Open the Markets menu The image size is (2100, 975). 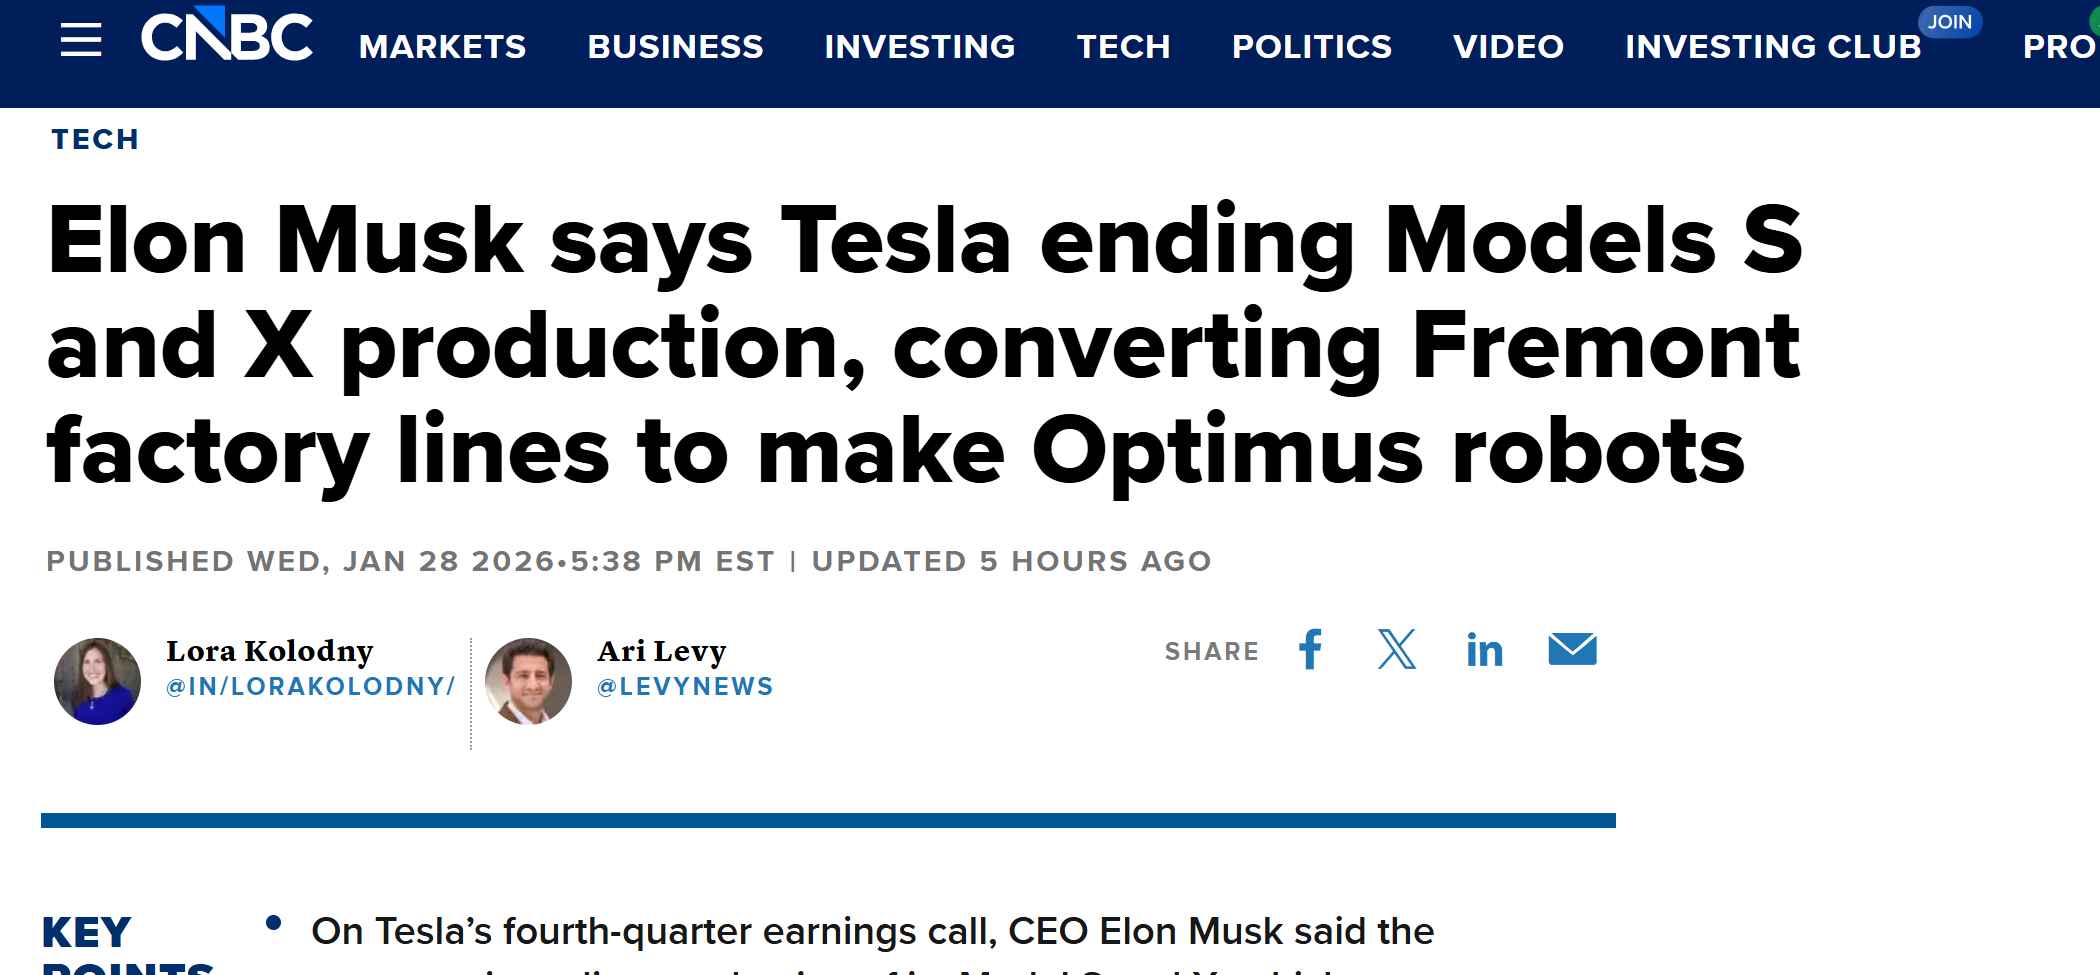coord(442,46)
